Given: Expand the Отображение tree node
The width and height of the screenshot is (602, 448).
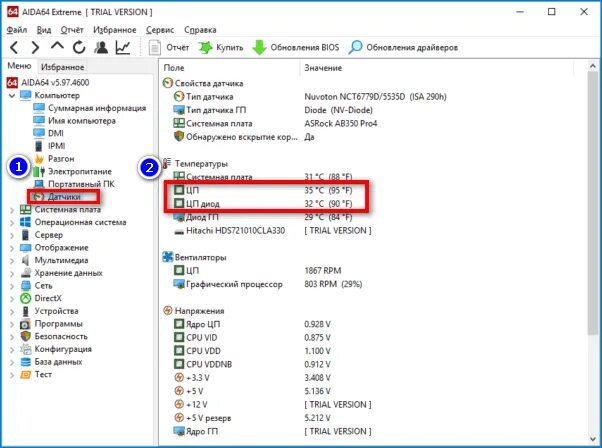Looking at the screenshot, I should click(12, 248).
